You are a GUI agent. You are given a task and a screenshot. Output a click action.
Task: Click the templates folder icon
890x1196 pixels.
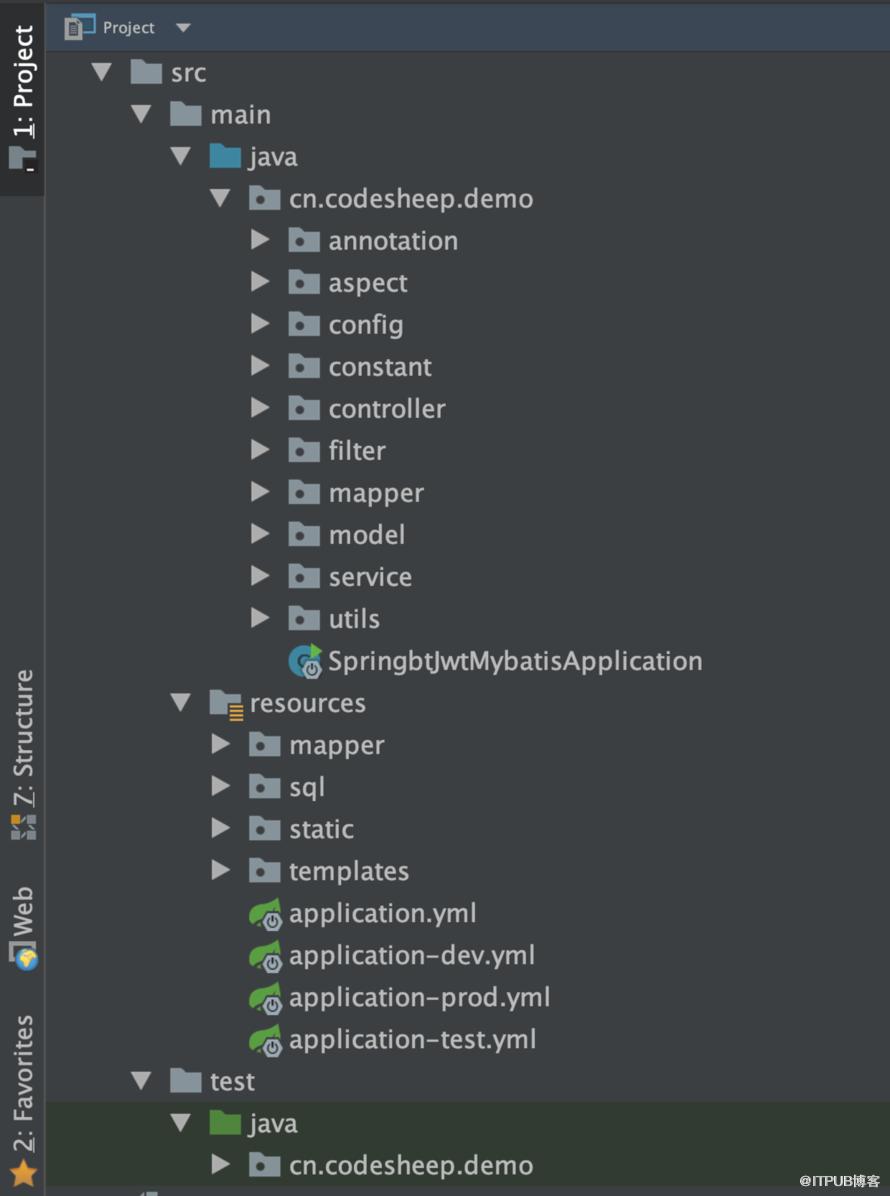(265, 870)
